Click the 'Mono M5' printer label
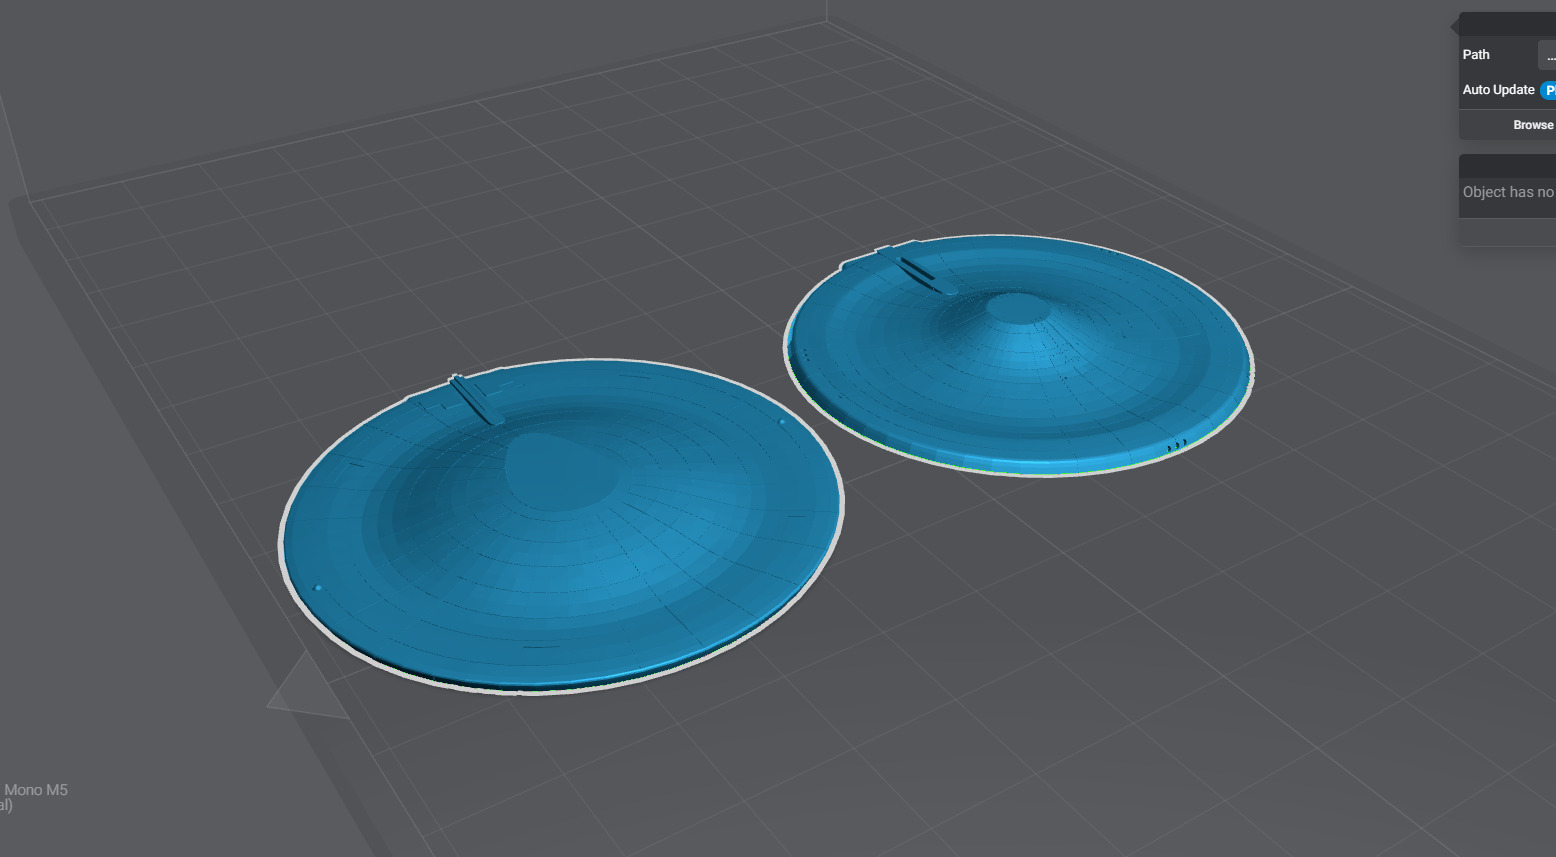 35,790
